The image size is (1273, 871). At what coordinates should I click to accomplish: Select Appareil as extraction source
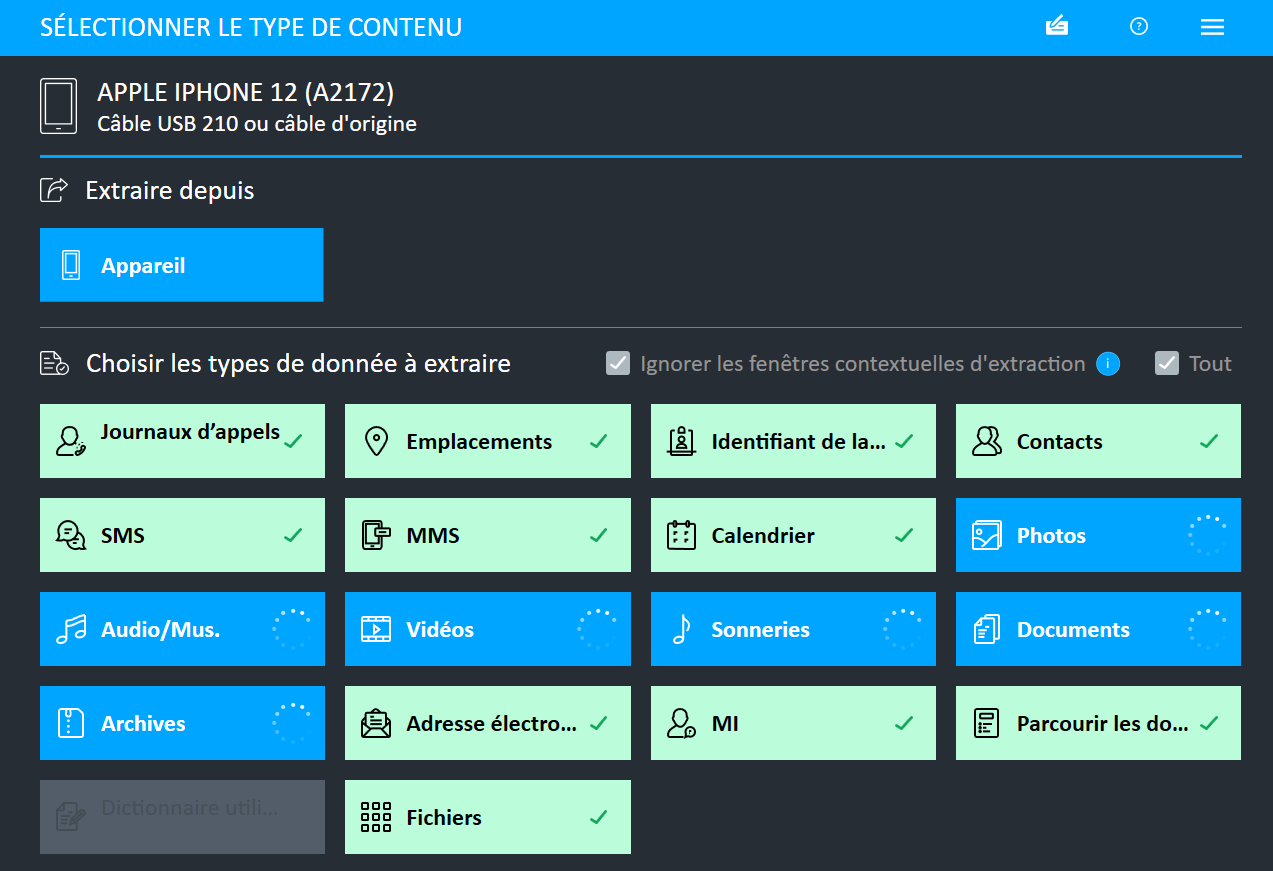click(x=181, y=265)
